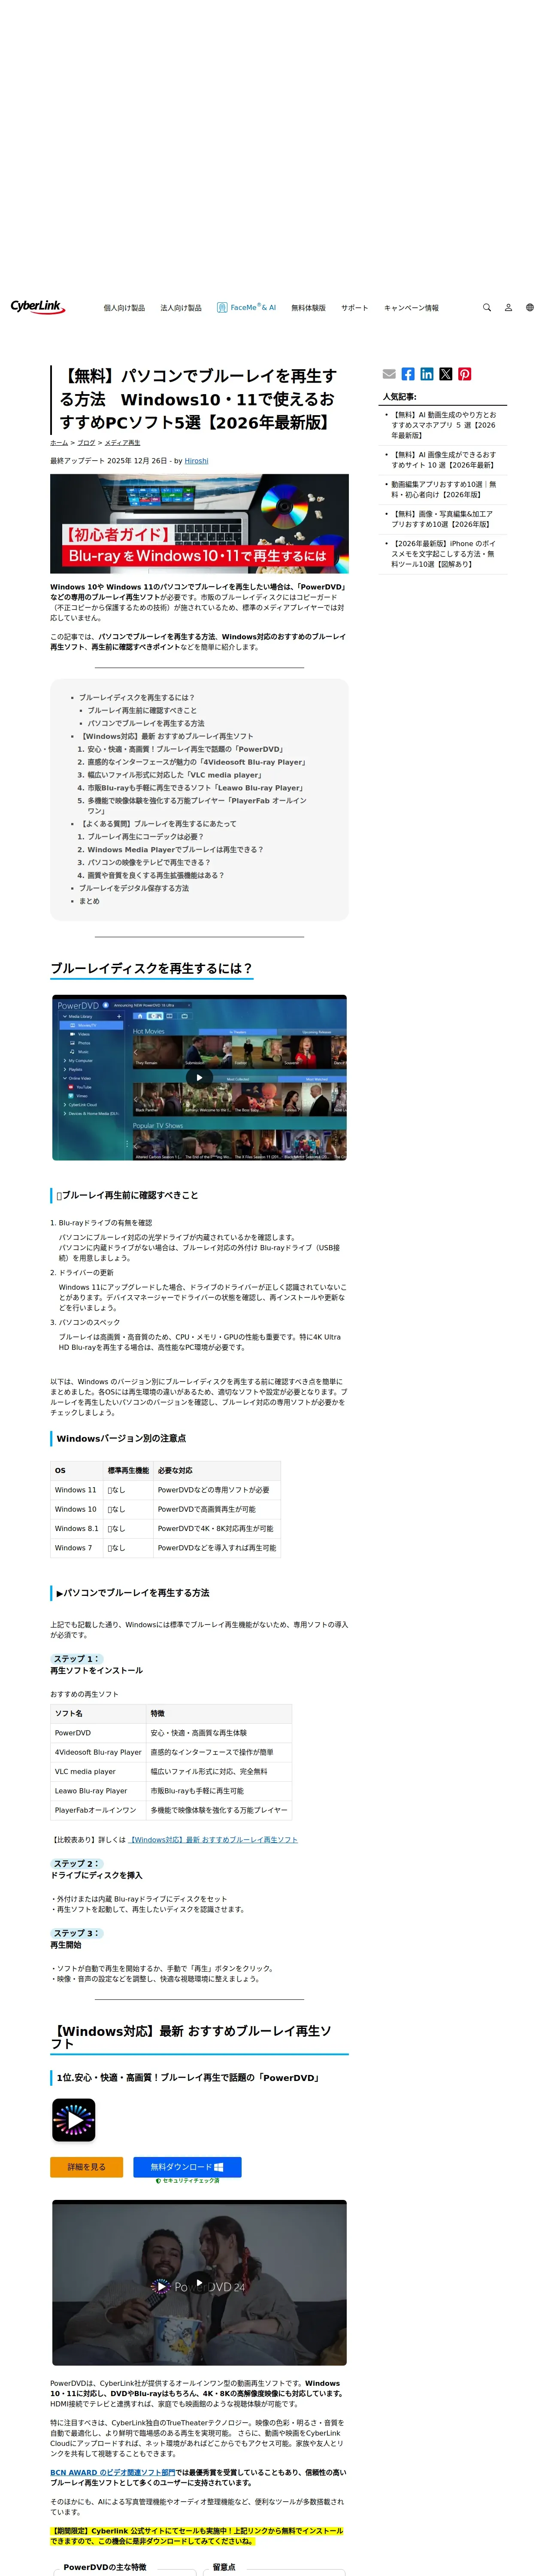The width and height of the screenshot is (551, 2576).
Task: Open サポート menu
Action: [x=354, y=308]
